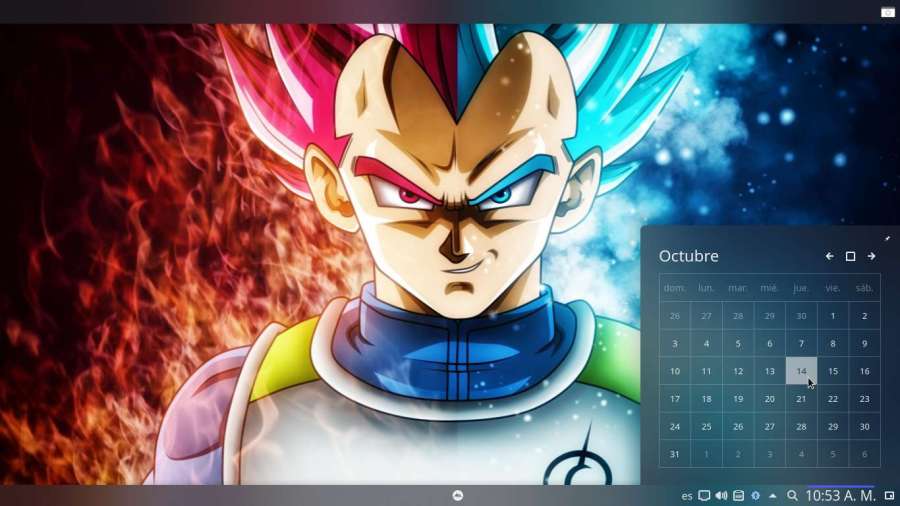Click the top-right corner panel icon

coord(887,12)
